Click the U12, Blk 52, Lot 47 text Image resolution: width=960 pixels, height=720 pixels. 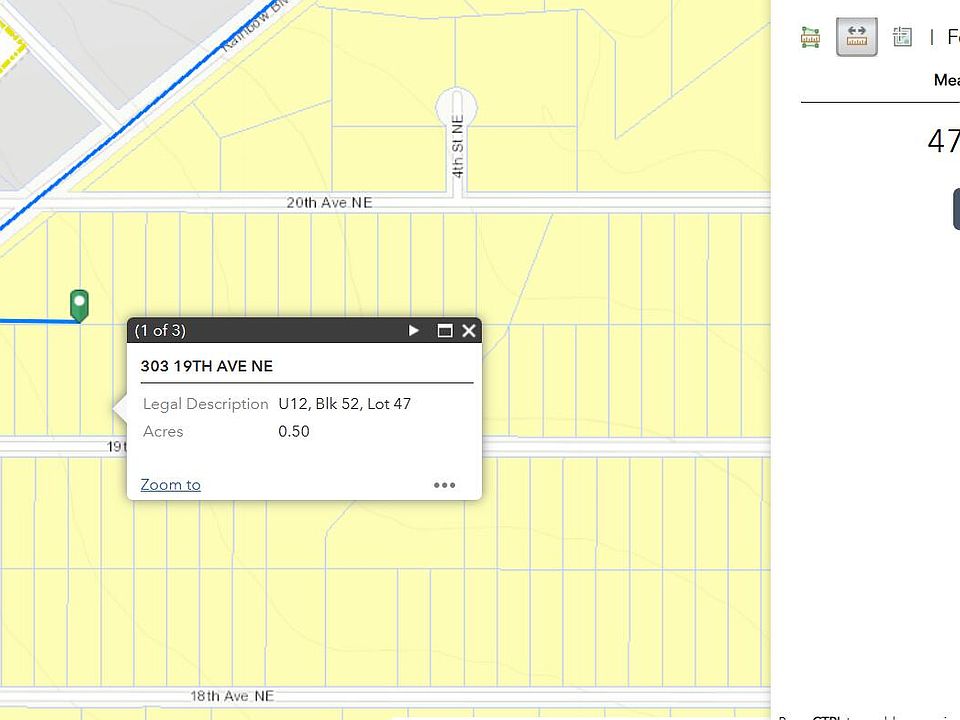click(x=345, y=404)
